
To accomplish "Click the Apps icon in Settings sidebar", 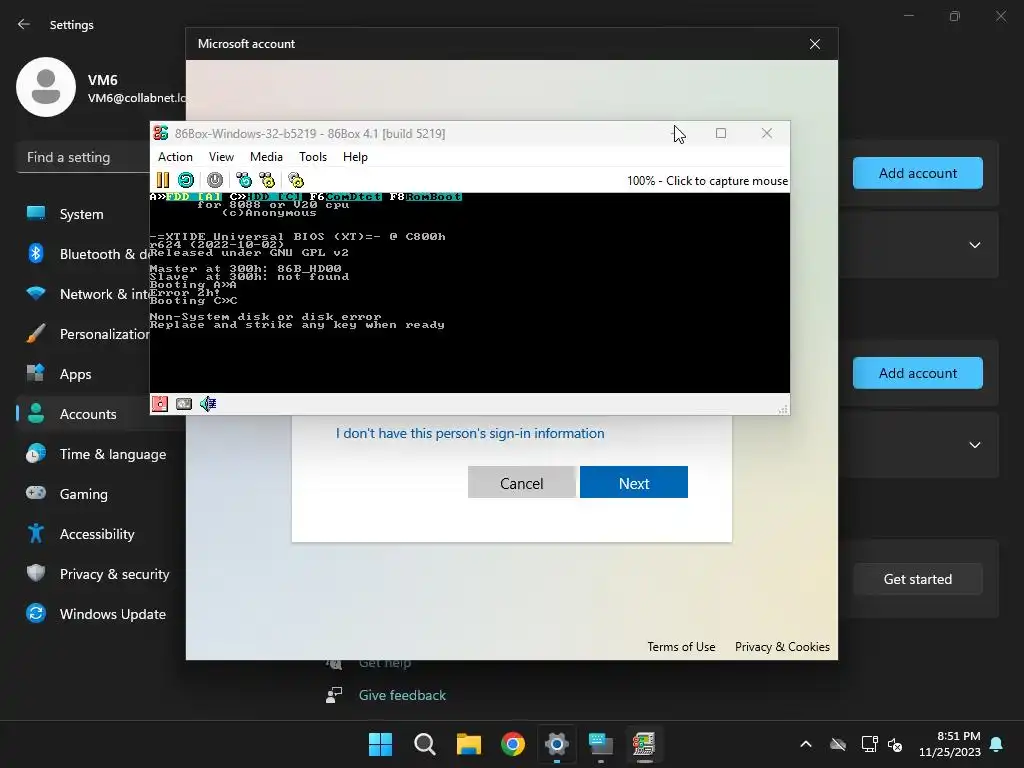I will point(36,374).
